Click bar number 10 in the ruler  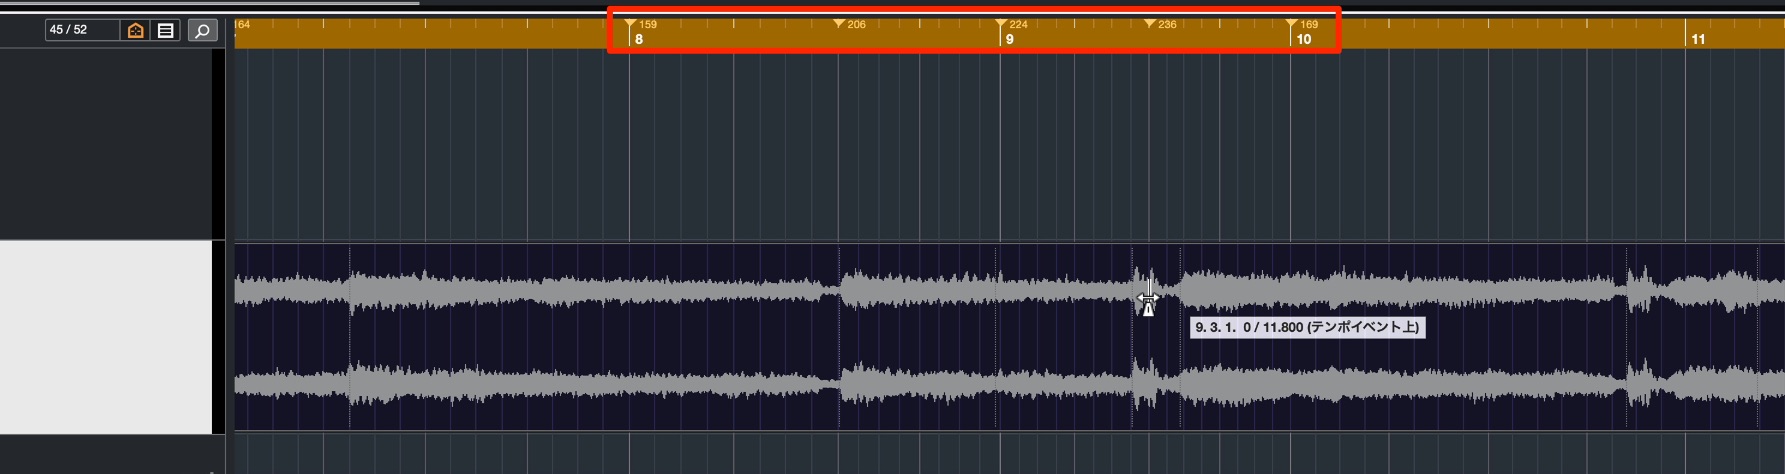coord(1304,40)
